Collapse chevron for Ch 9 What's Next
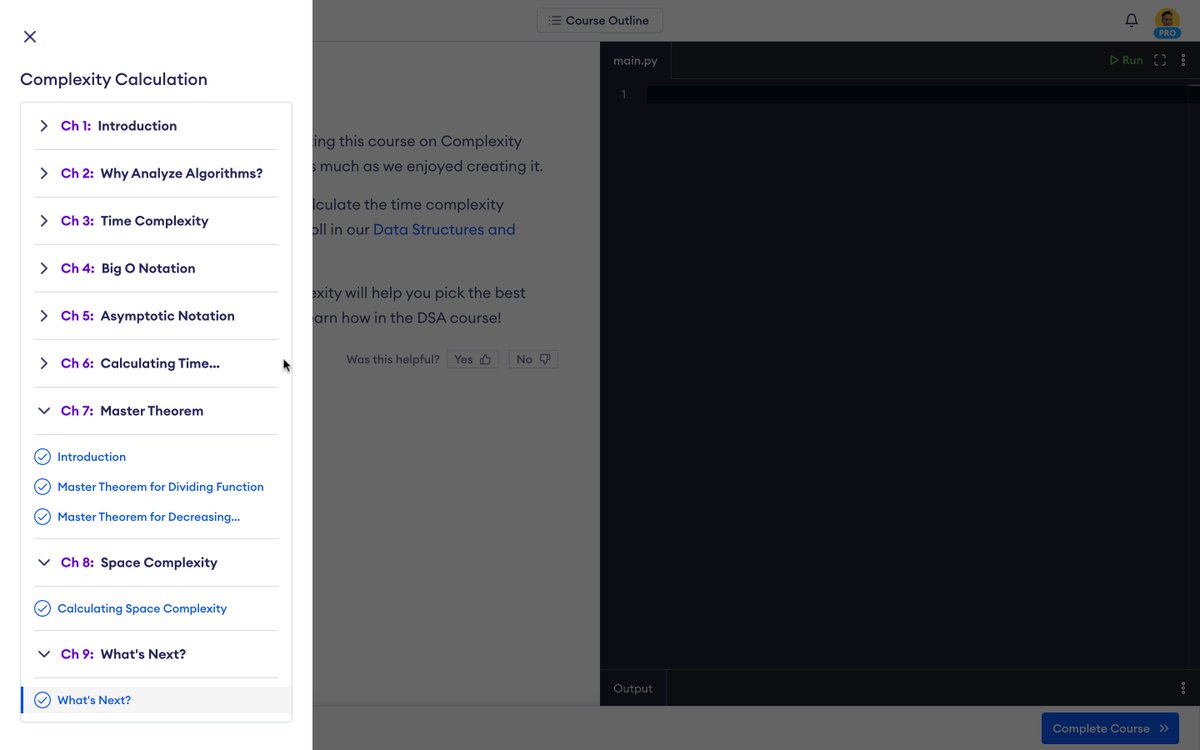Viewport: 1200px width, 750px height. 44,654
